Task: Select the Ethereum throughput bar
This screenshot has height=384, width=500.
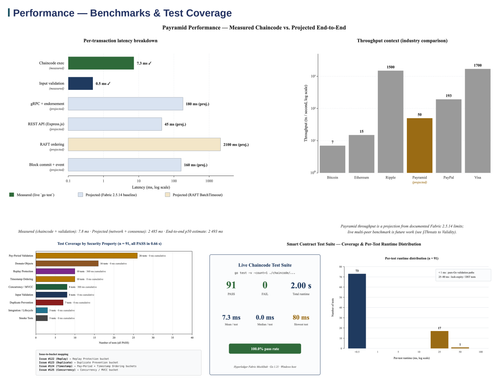Action: pyautogui.click(x=362, y=154)
